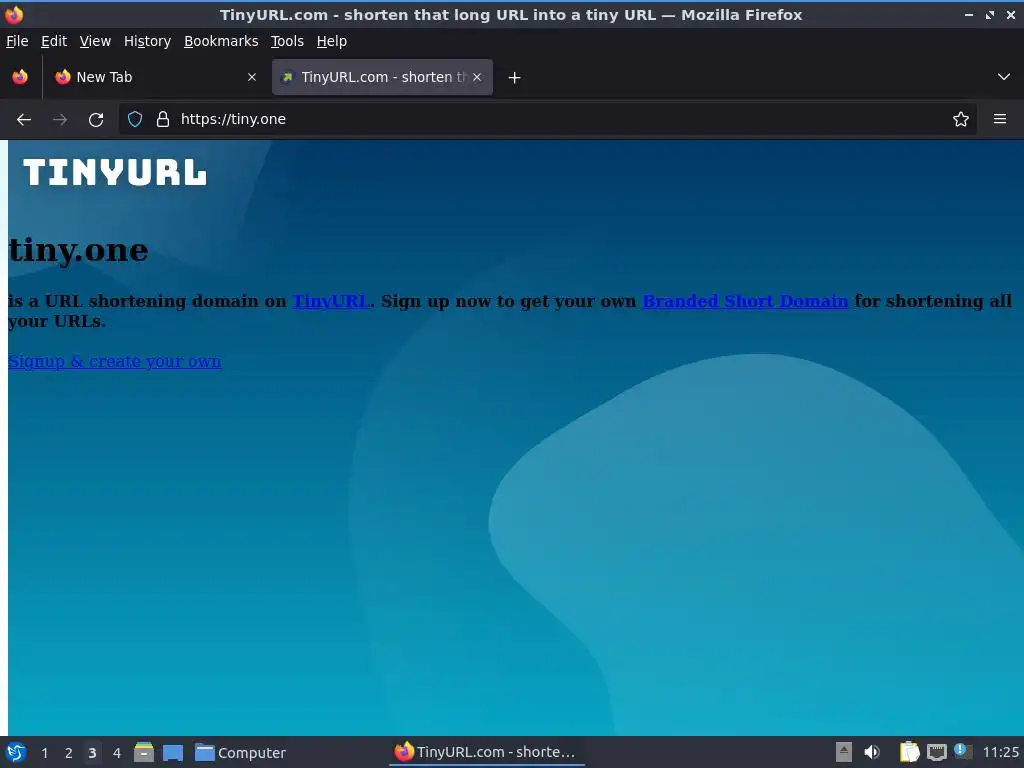
Task: Open the Bookmarks menu
Action: coord(221,41)
